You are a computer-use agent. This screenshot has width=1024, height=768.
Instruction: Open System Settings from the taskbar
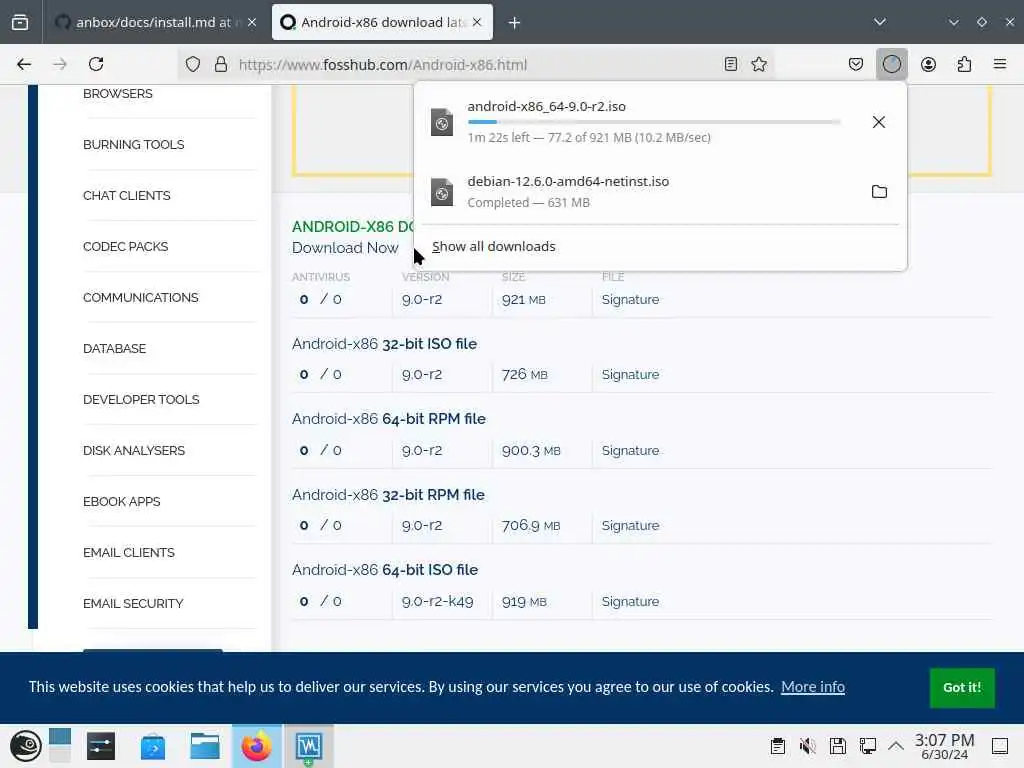click(x=101, y=746)
